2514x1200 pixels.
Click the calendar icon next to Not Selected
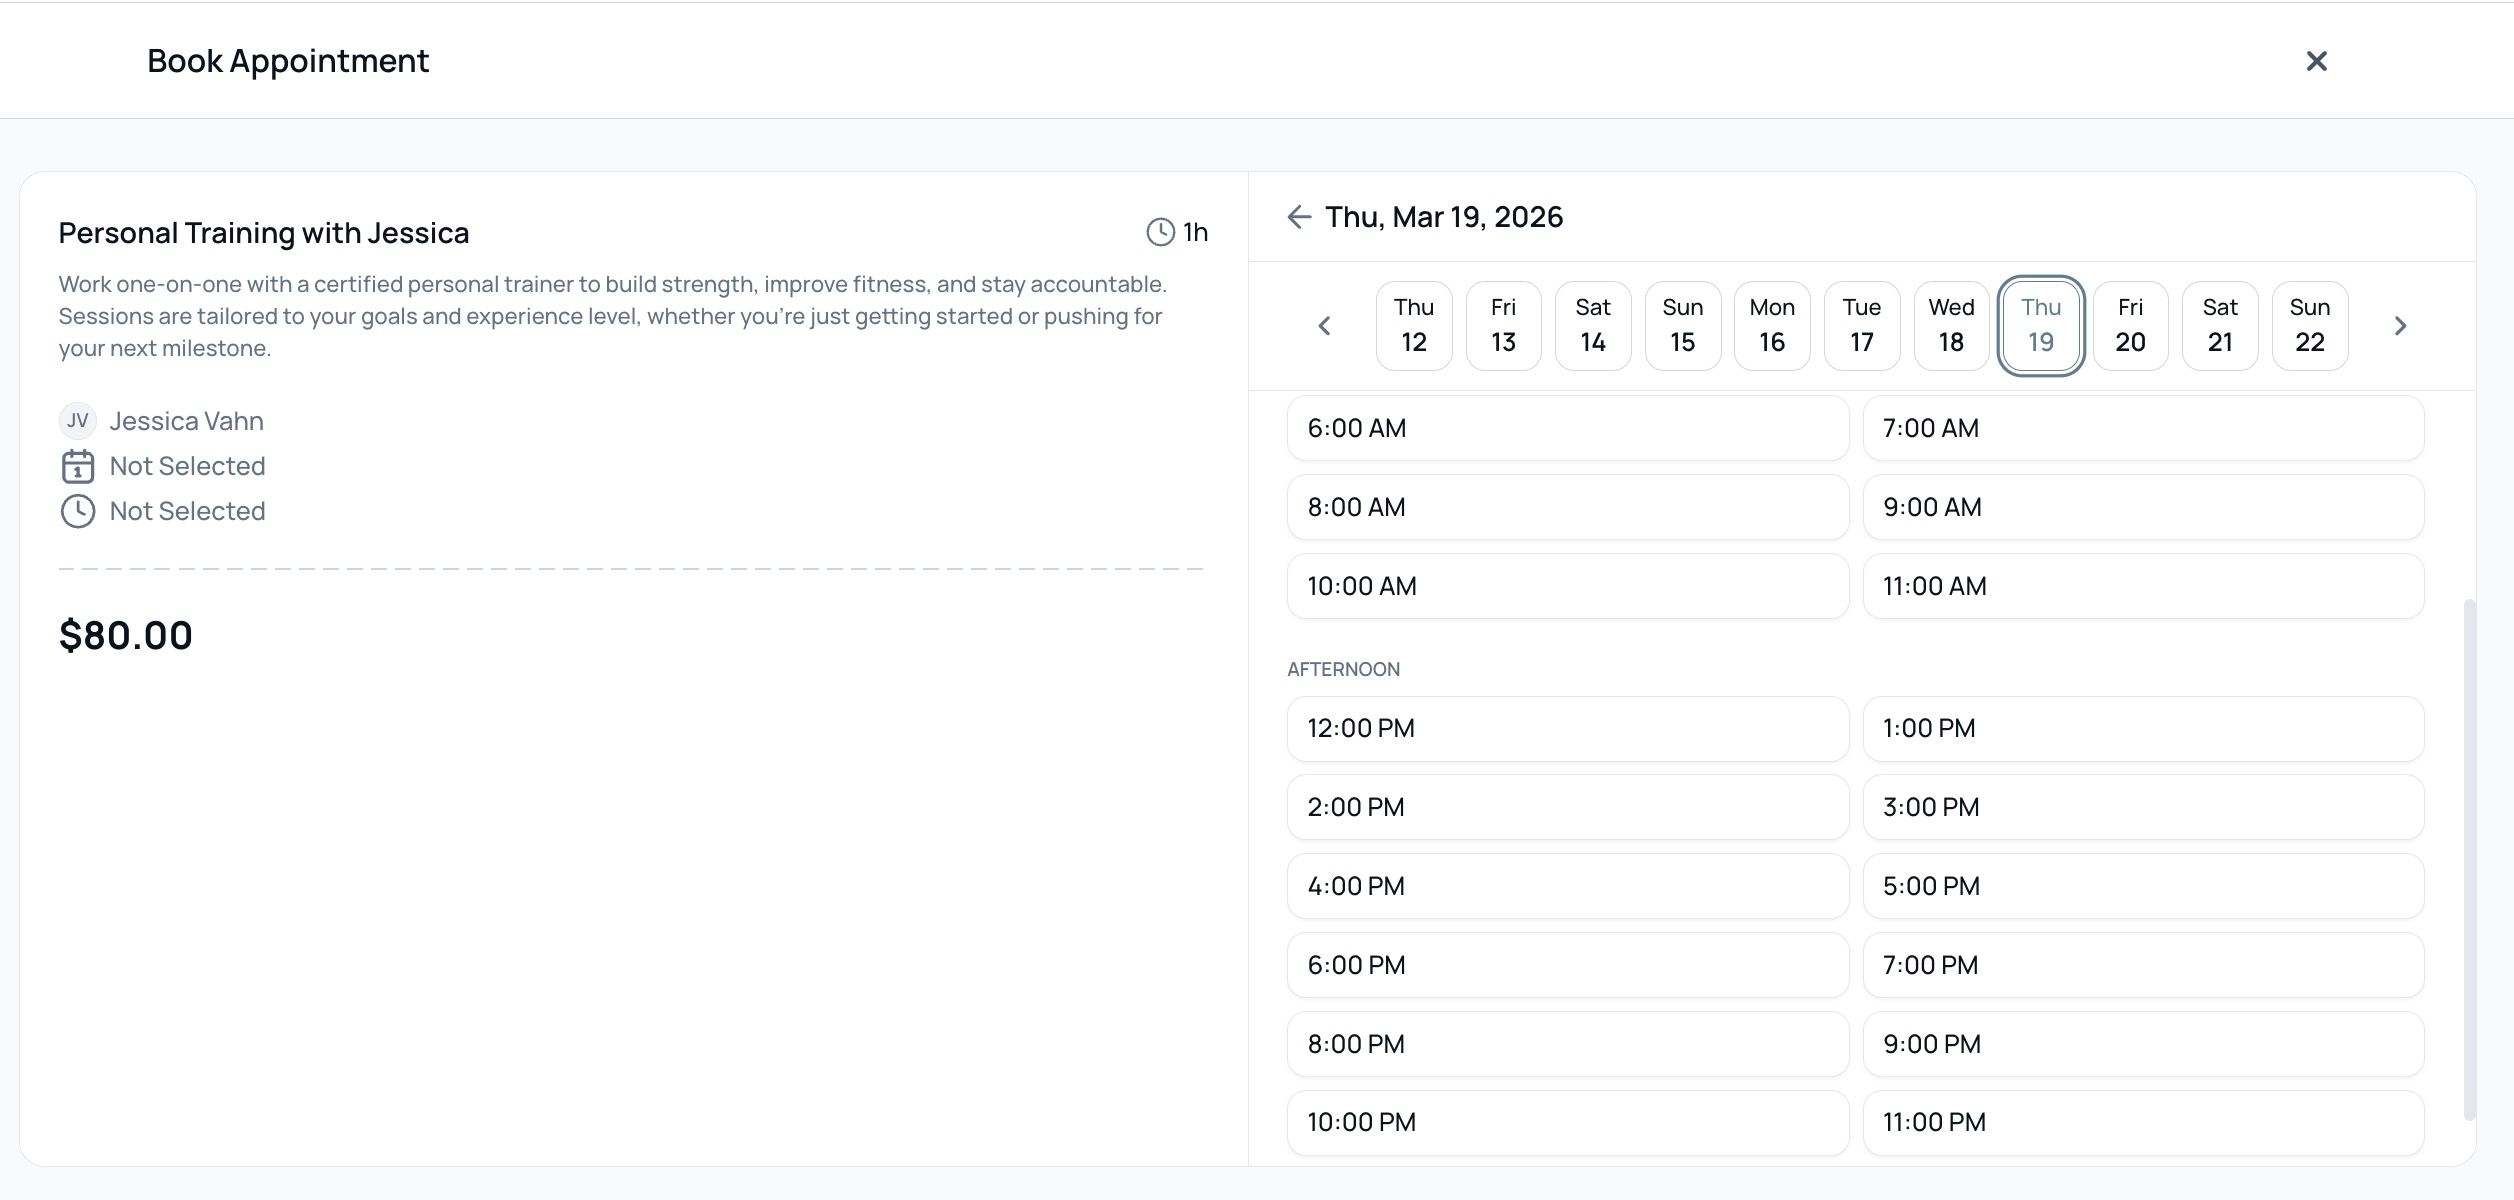click(x=78, y=466)
